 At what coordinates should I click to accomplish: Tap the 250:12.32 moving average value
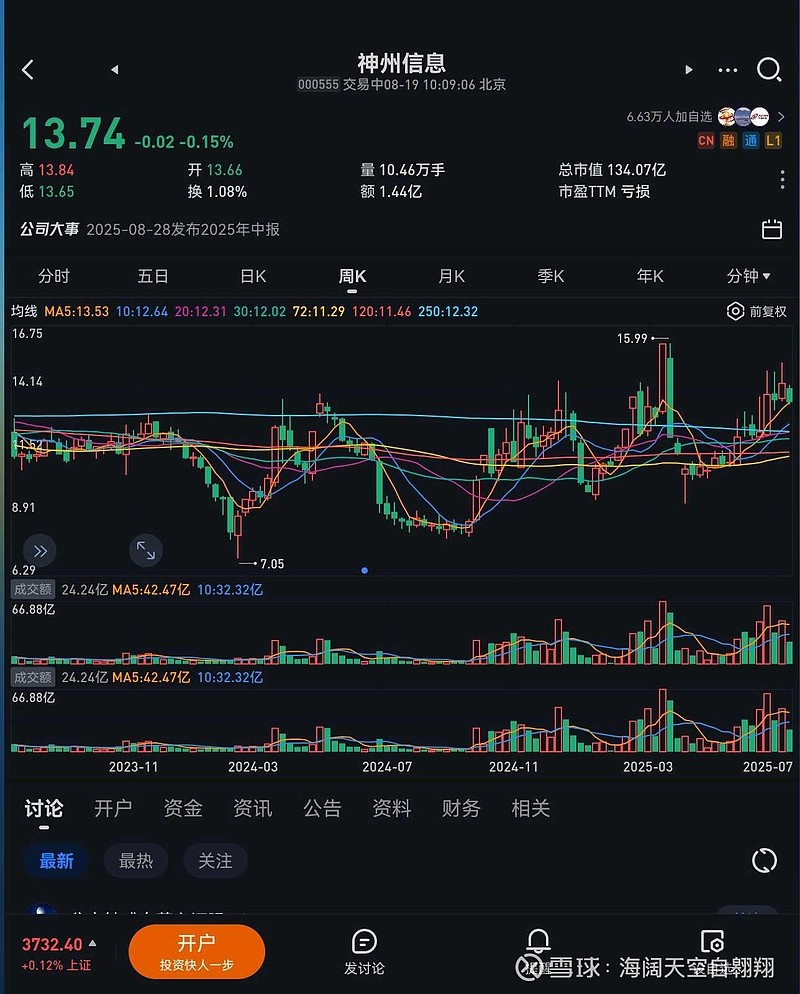[x=448, y=311]
